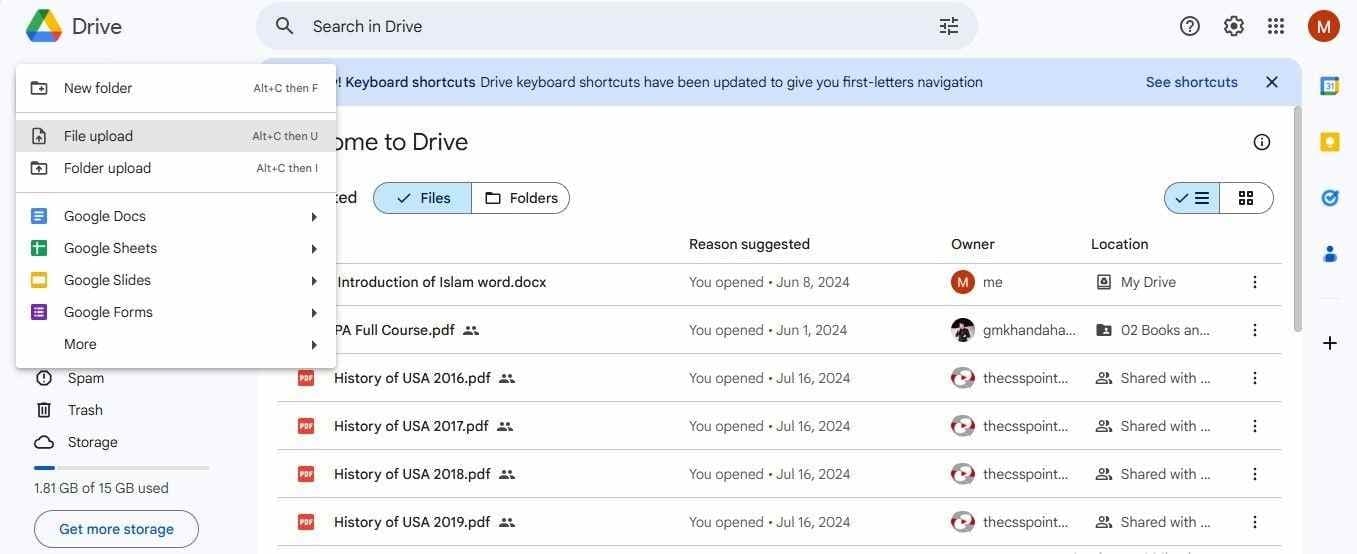Click the vertical scrollbar of file list
The width and height of the screenshot is (1357, 554).
click(1298, 219)
